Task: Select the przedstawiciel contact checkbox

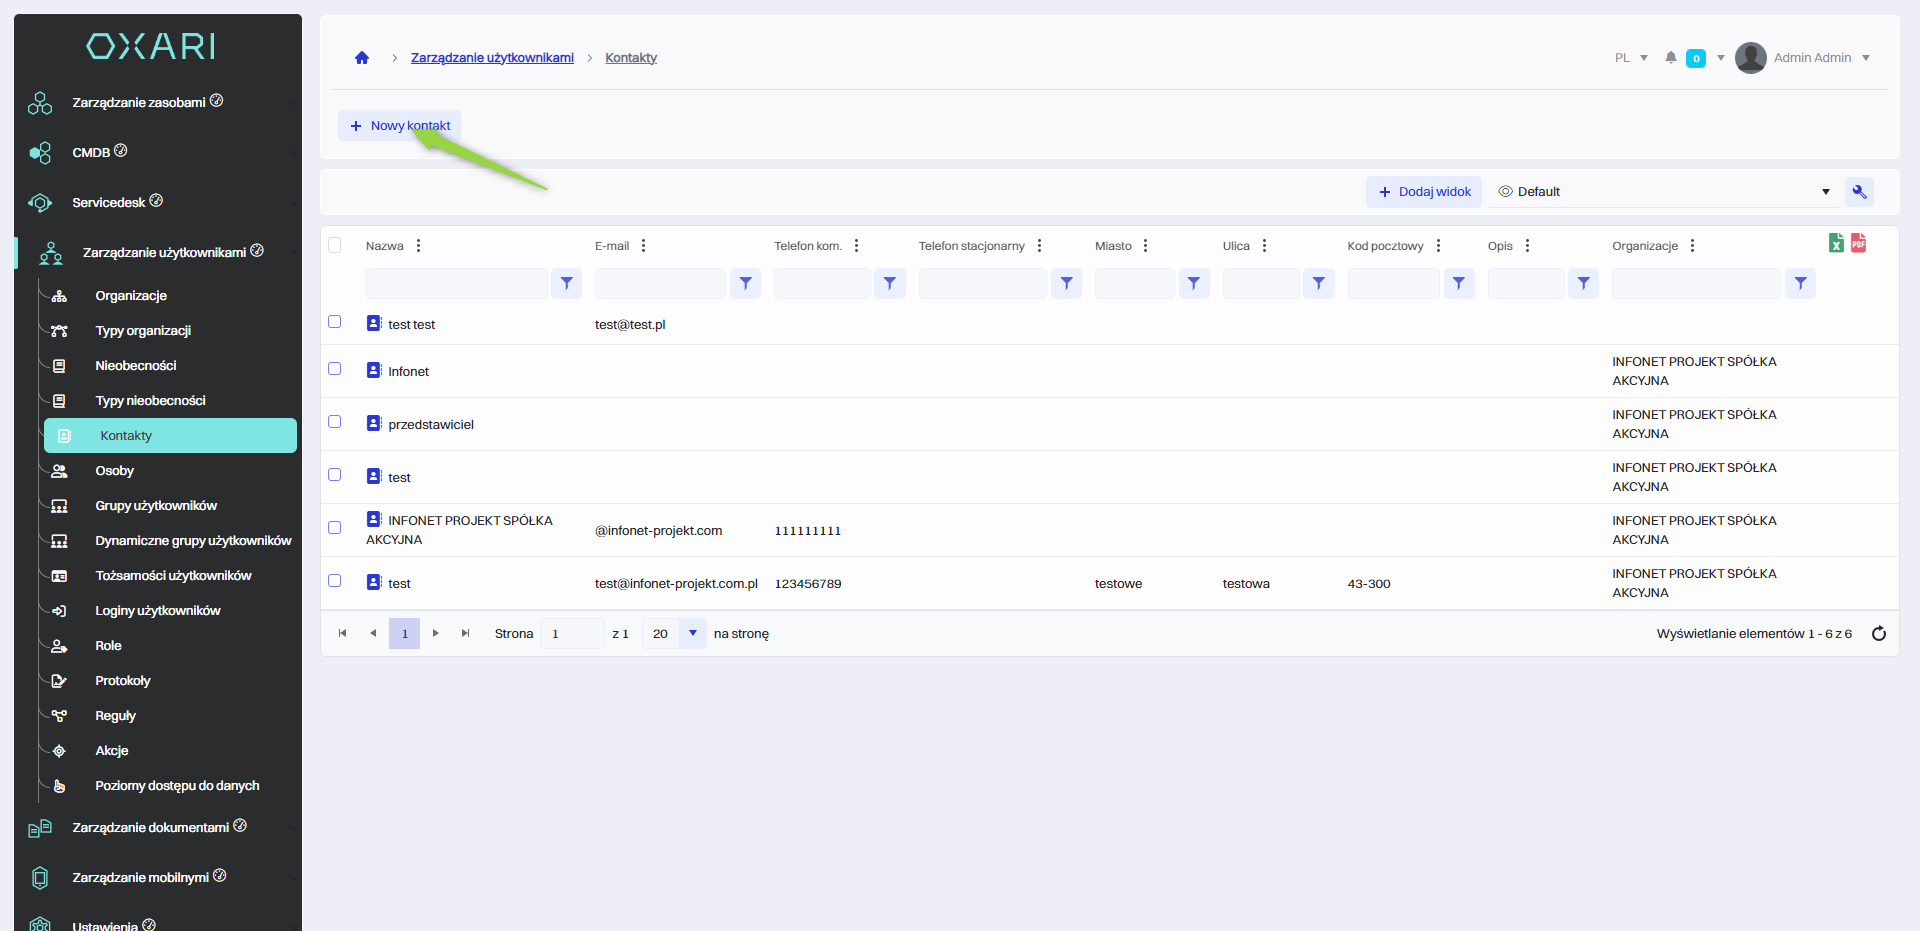Action: pos(335,422)
